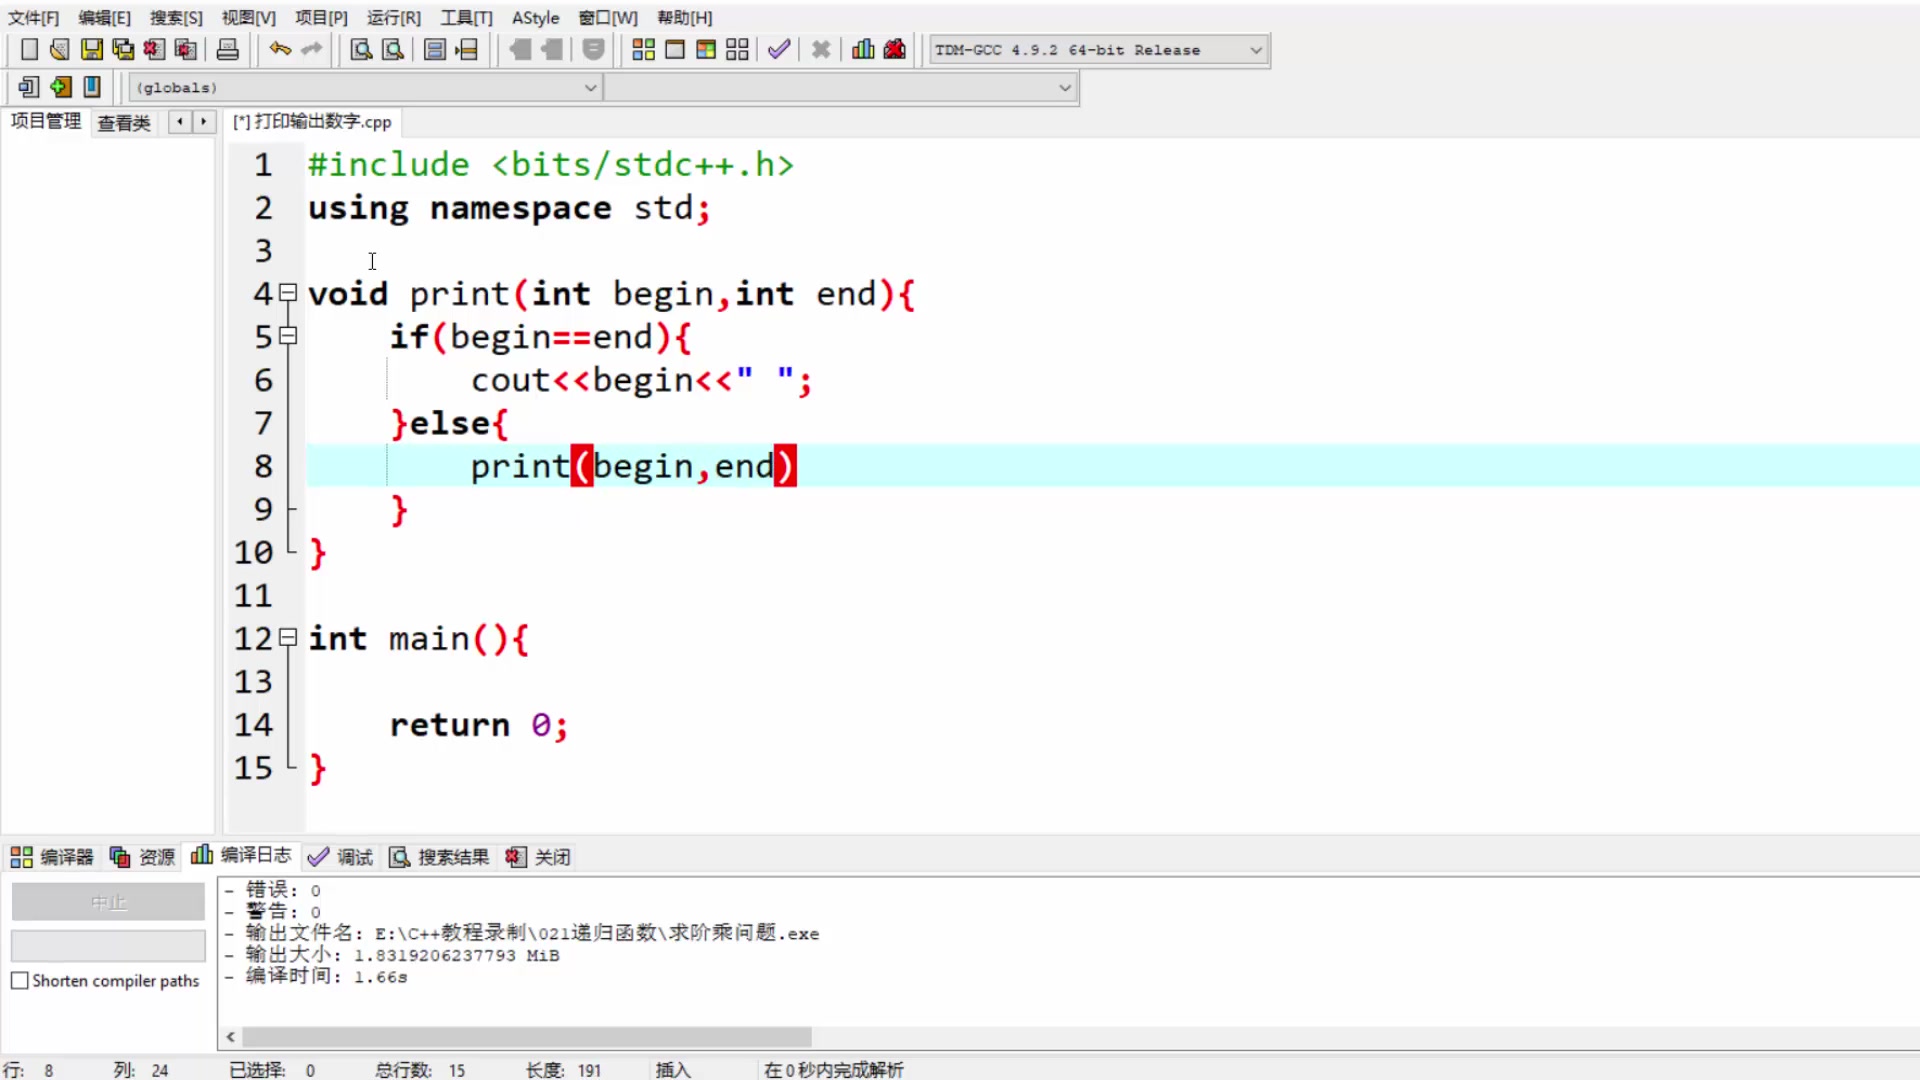Click the profile analysis chart icon

pos(863,49)
